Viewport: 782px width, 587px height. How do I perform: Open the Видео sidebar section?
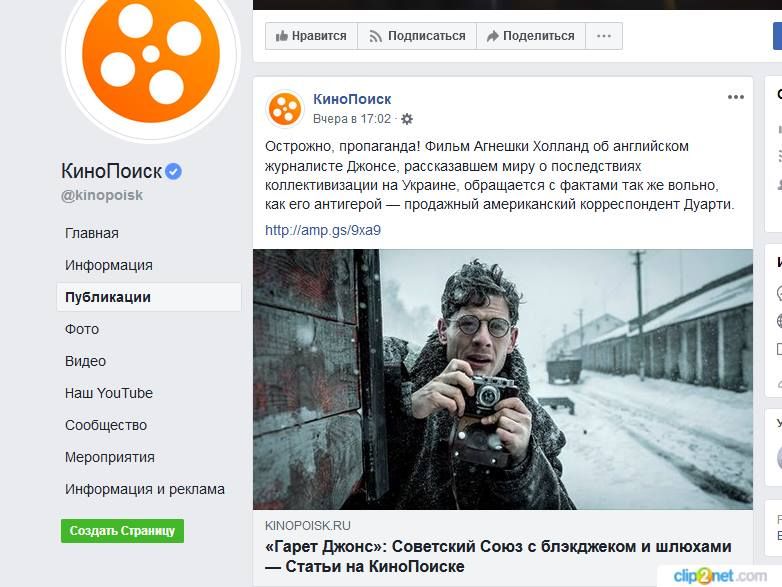coord(85,361)
